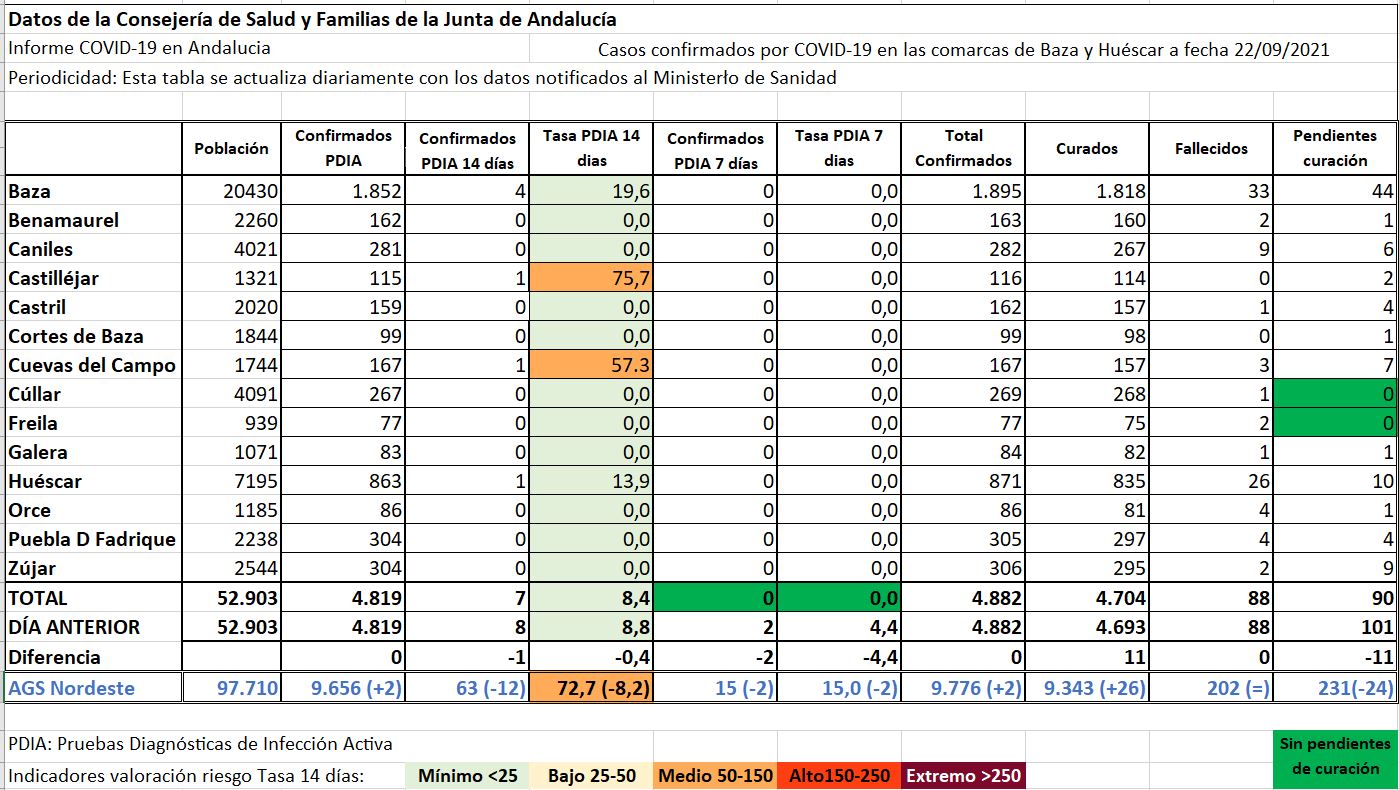This screenshot has width=1399, height=790.
Task: Select the green pending cell for Cúllar
Action: pos(1336,394)
